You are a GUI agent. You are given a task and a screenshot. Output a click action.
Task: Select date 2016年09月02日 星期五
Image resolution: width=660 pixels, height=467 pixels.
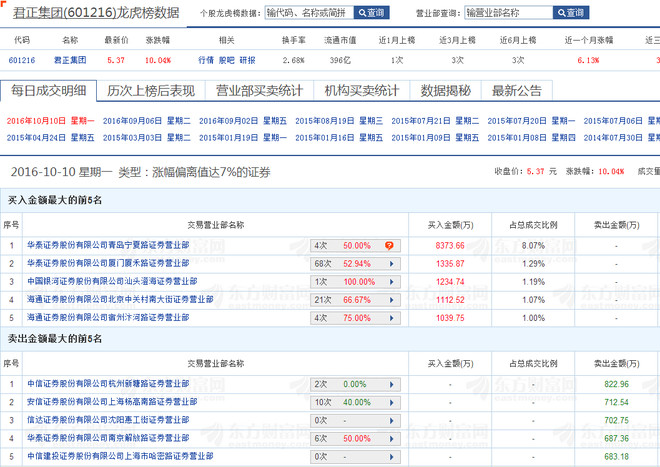pyautogui.click(x=243, y=121)
